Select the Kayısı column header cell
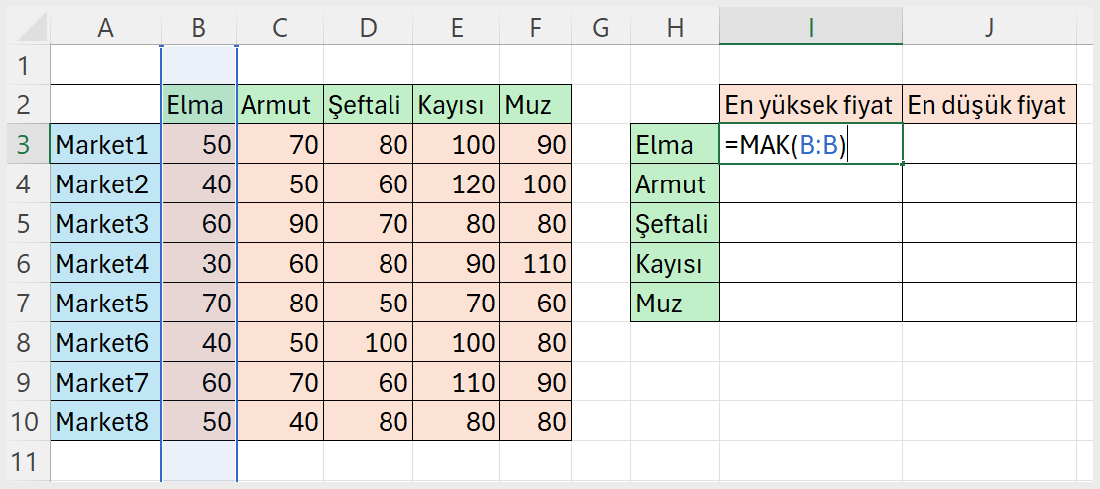 [x=456, y=105]
